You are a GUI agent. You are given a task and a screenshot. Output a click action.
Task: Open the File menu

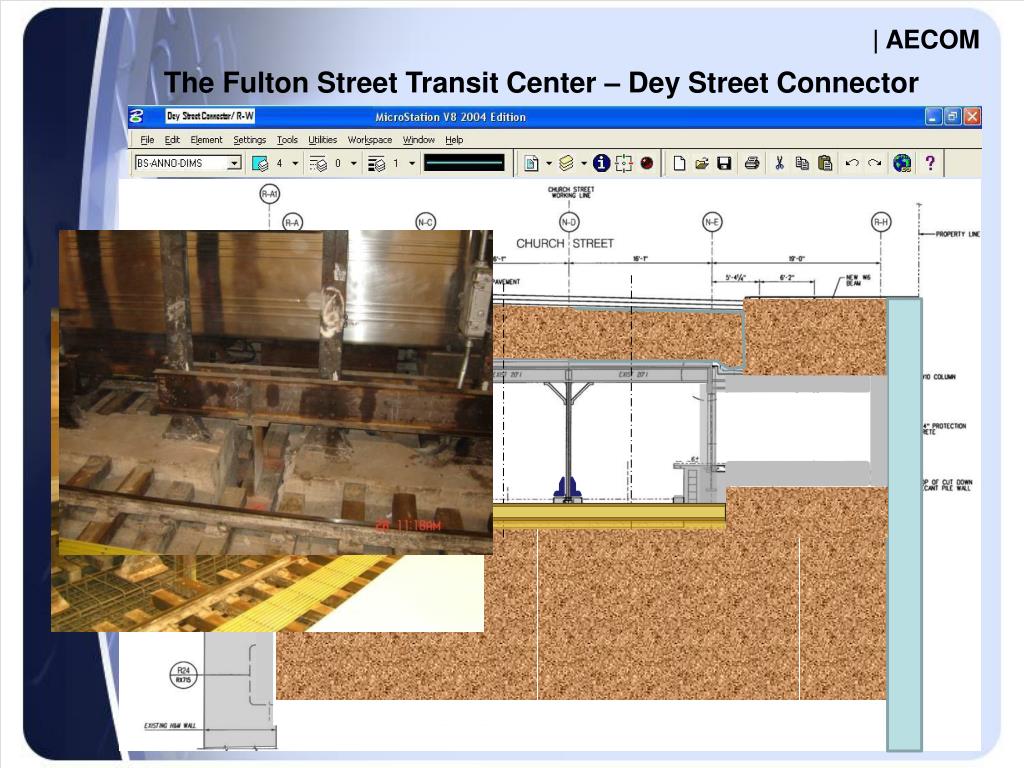tap(147, 140)
